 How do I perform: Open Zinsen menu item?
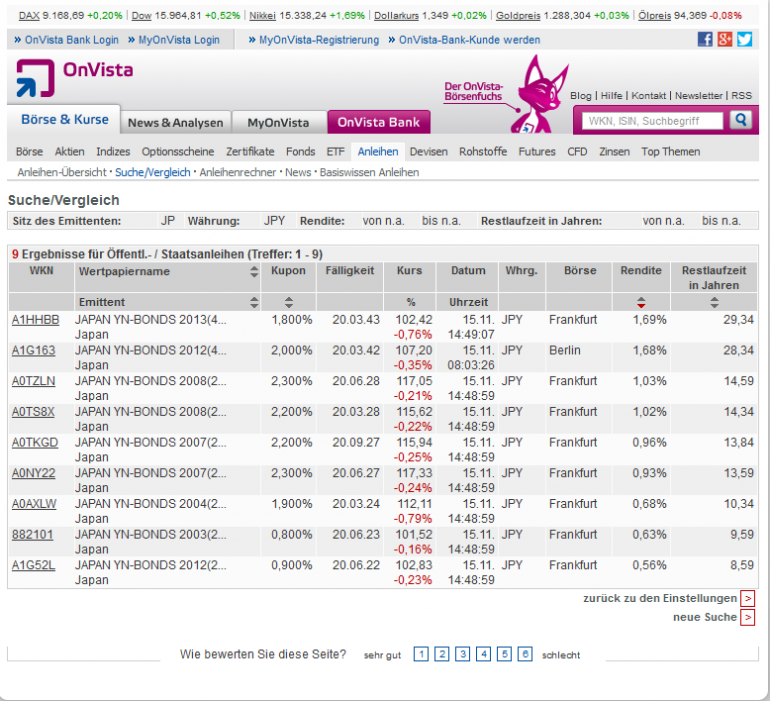point(614,152)
